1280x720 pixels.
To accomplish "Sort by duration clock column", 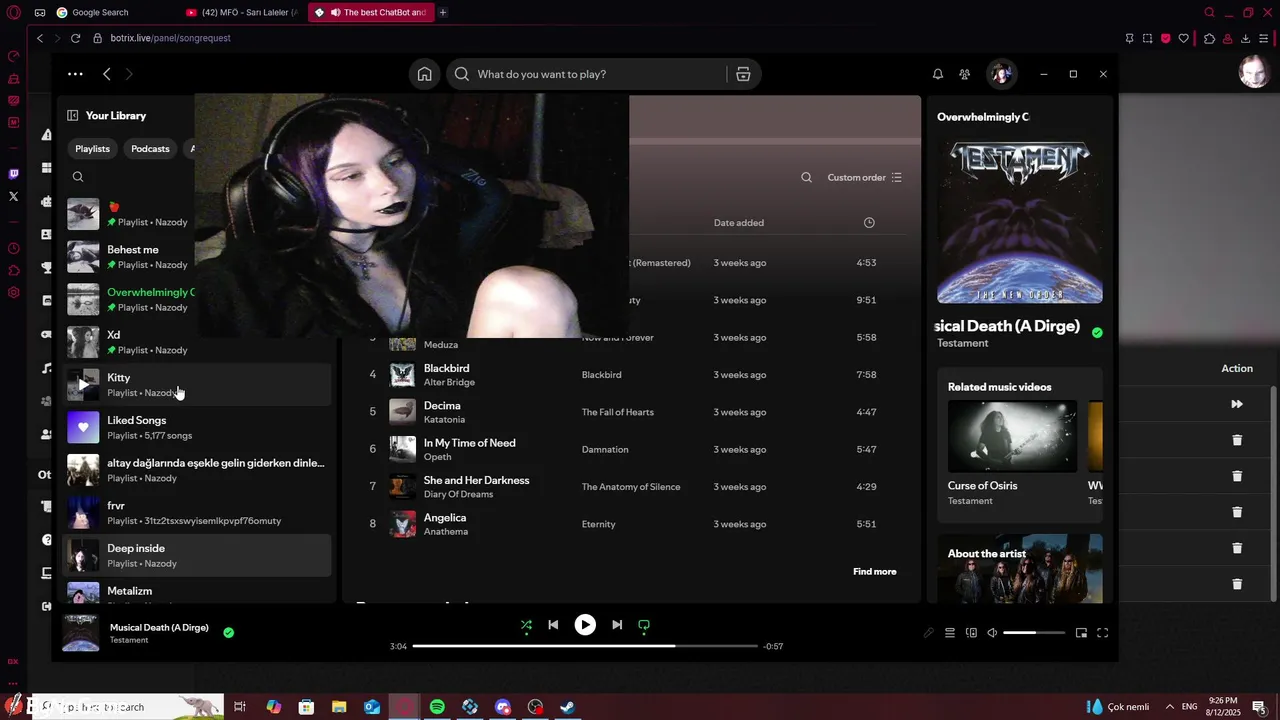I will click(869, 223).
